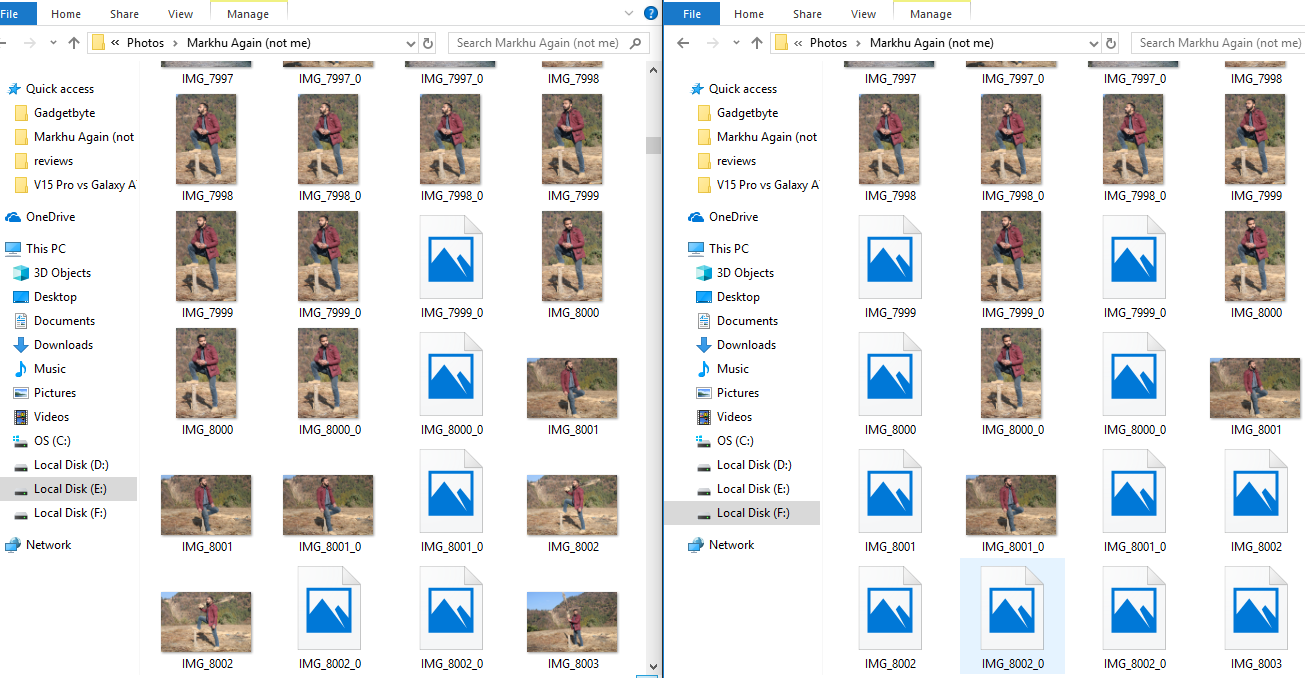The height and width of the screenshot is (678, 1305).
Task: Open Manage tab in left window
Action: (248, 14)
